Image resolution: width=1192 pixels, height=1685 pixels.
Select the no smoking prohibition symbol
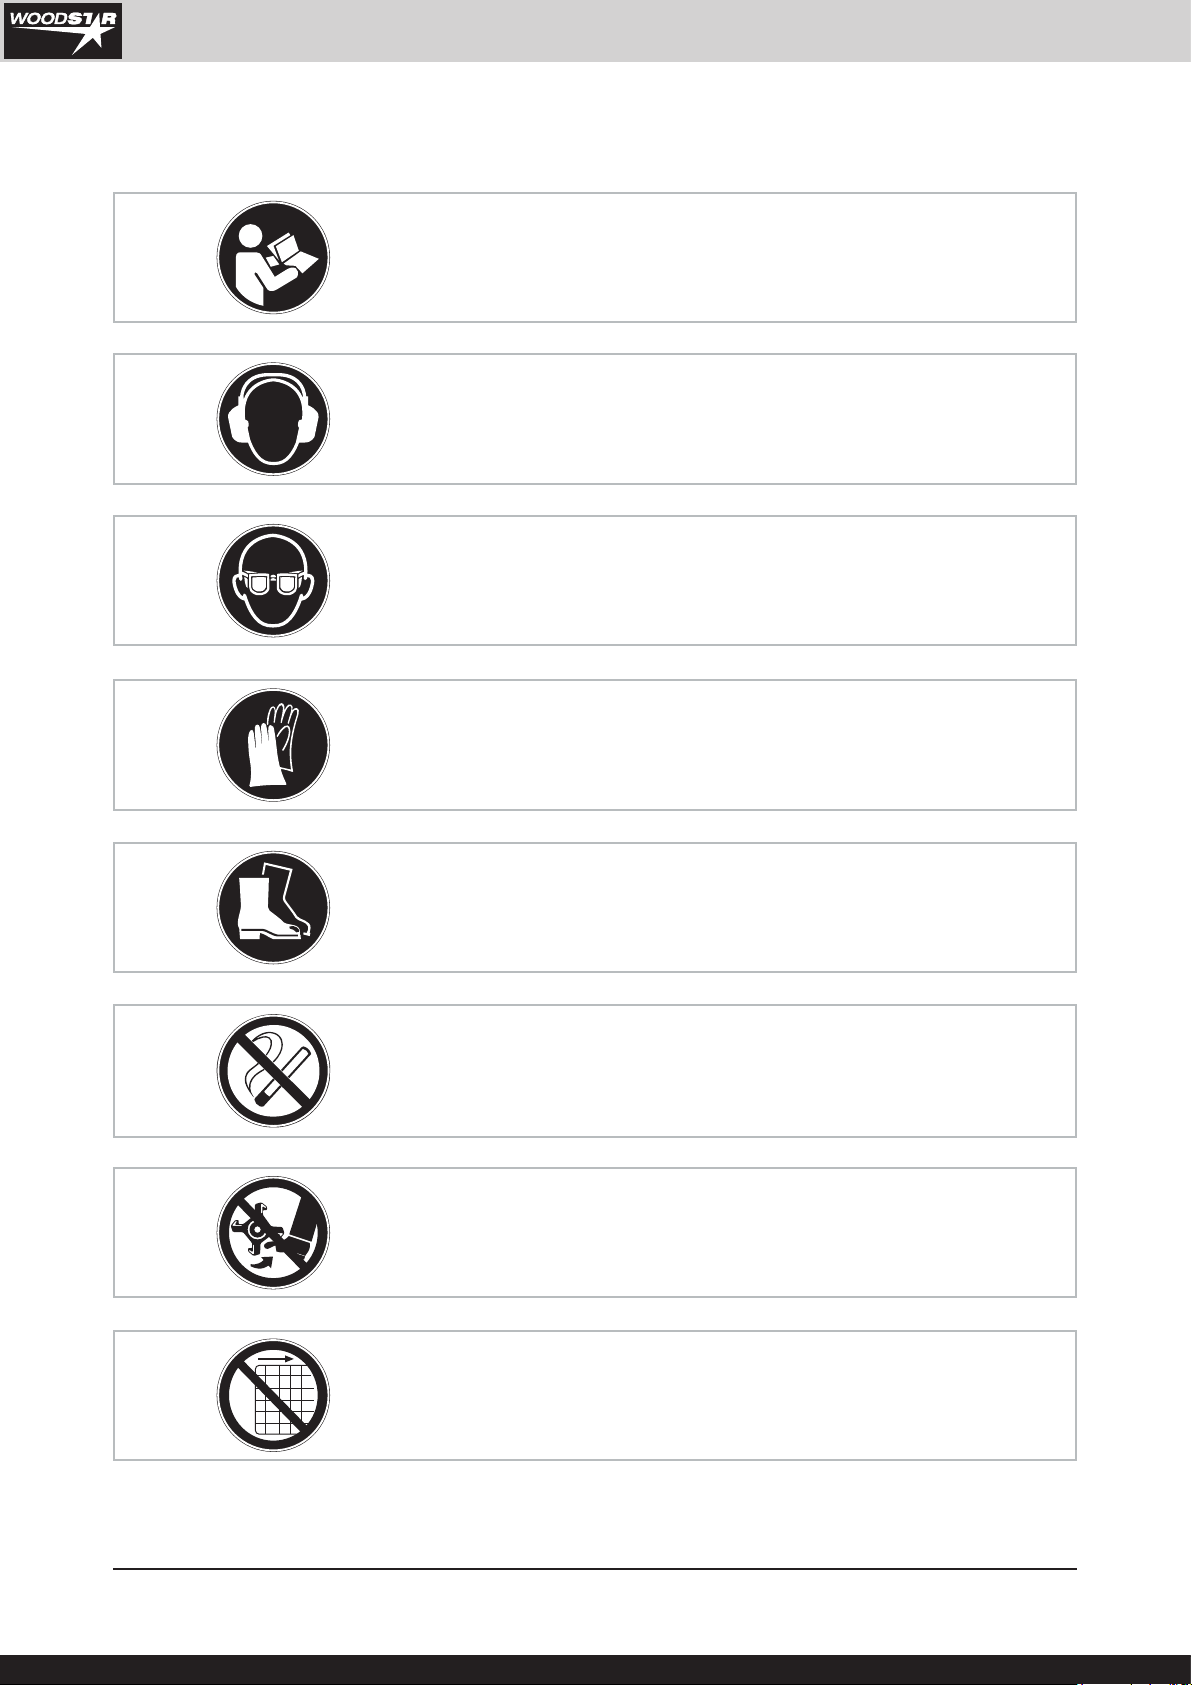coord(273,1071)
